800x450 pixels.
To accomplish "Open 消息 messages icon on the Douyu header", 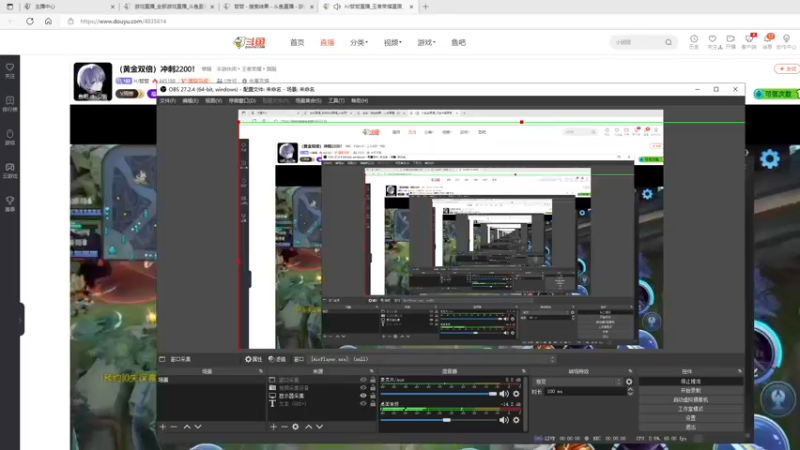I will (x=767, y=39).
